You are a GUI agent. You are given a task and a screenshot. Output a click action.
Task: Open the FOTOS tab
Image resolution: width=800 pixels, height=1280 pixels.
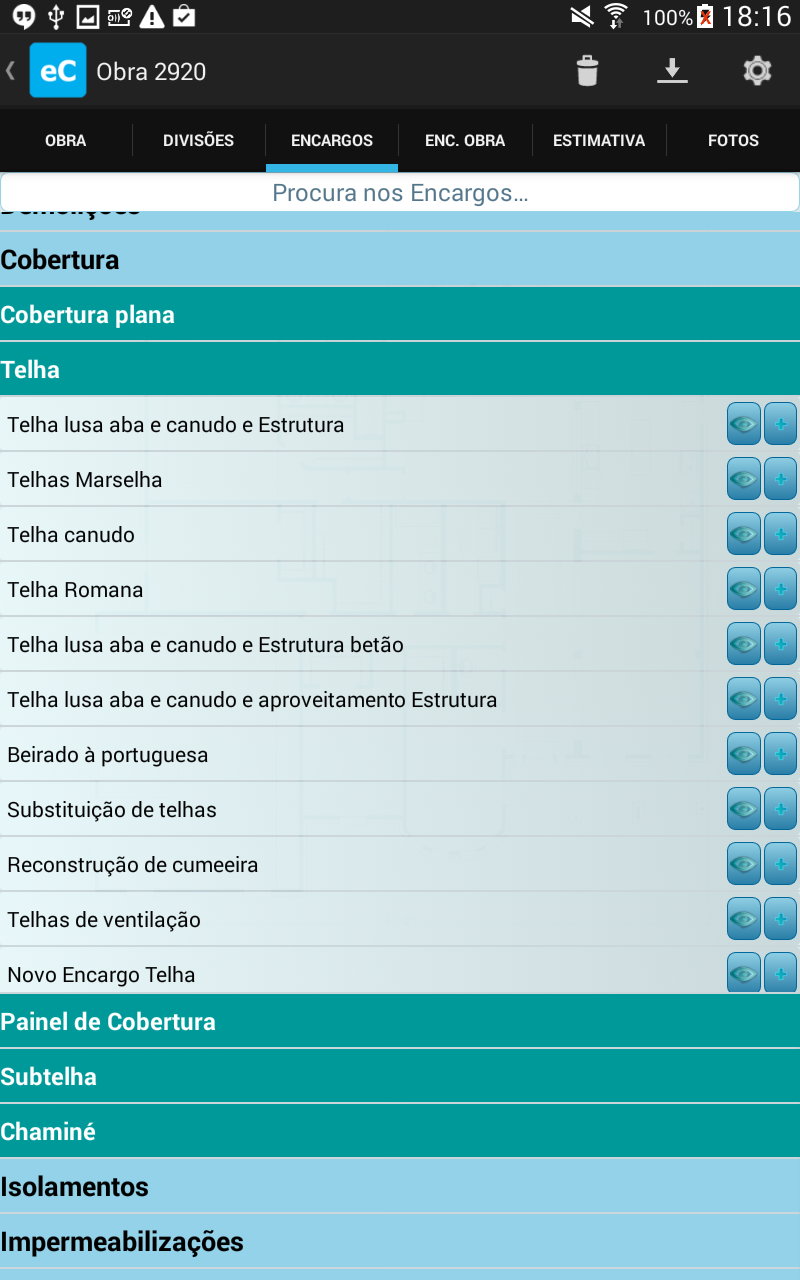click(x=733, y=140)
